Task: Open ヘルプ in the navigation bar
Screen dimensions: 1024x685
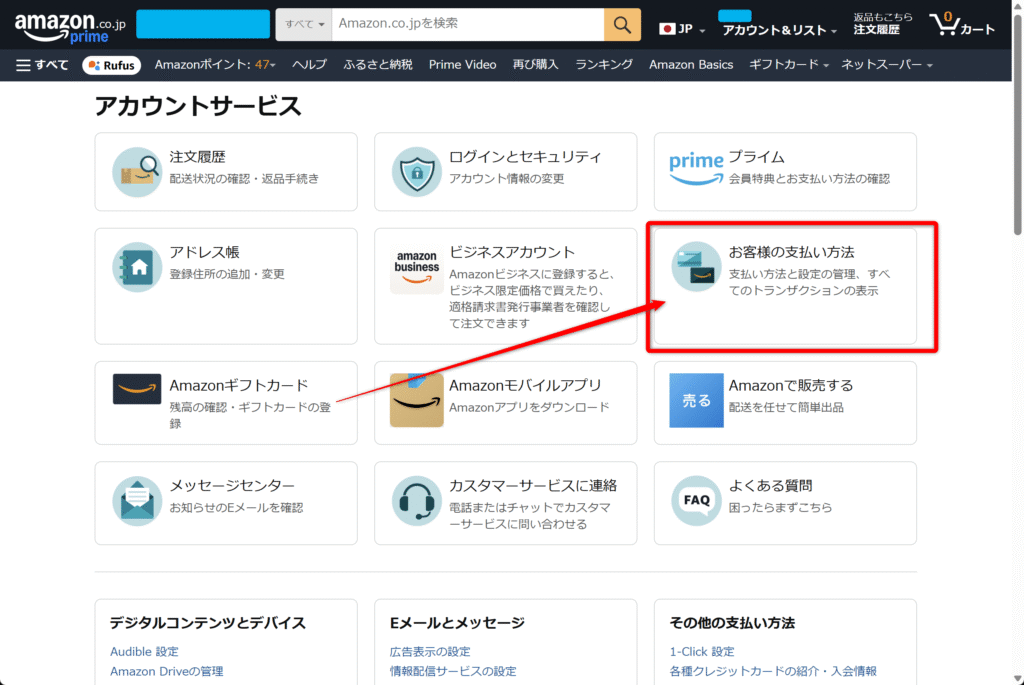Action: pos(309,65)
